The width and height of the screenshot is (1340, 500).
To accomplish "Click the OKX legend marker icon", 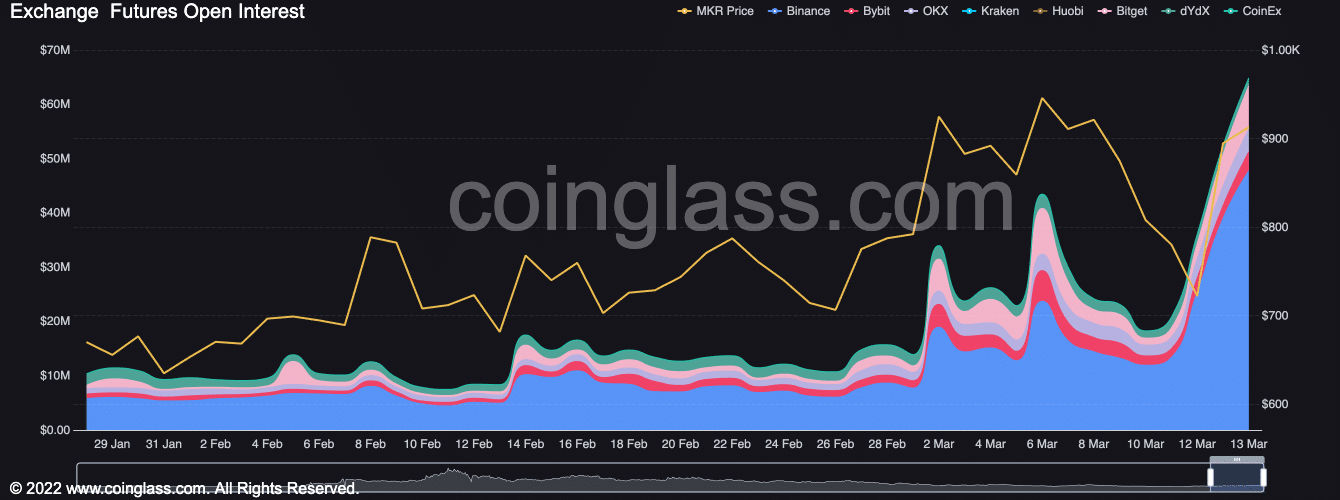I will tap(911, 11).
